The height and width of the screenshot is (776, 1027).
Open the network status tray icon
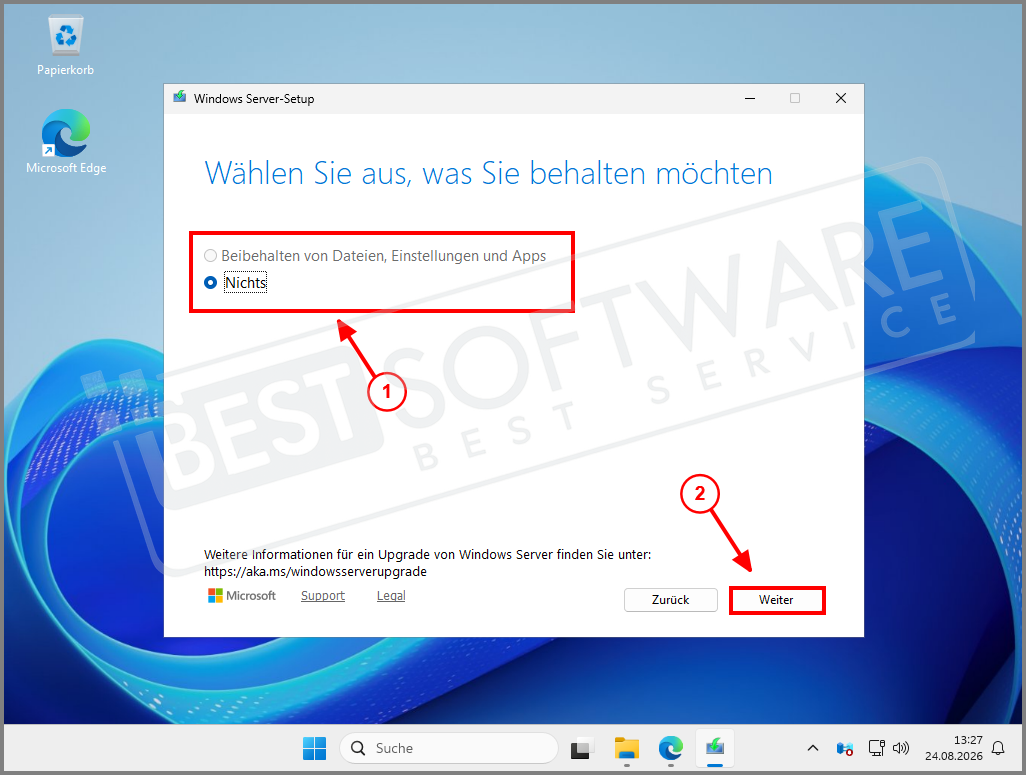point(876,748)
